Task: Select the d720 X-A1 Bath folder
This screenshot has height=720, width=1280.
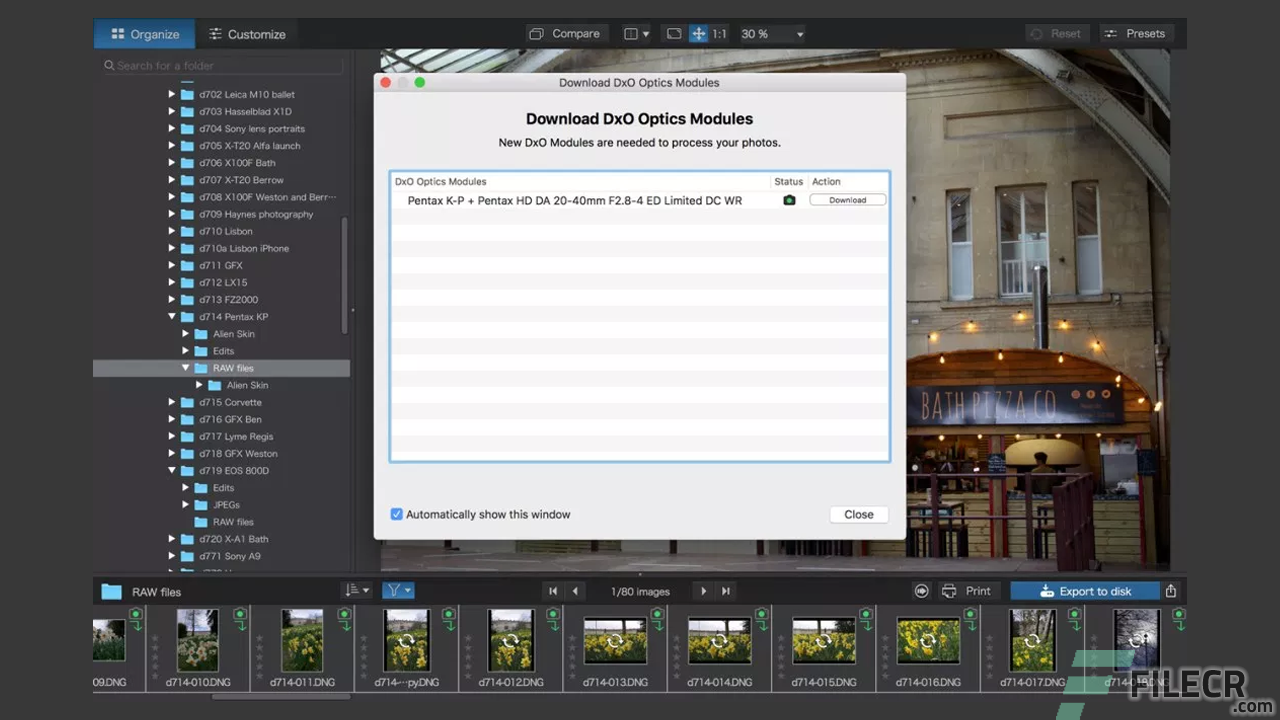Action: coord(233,539)
